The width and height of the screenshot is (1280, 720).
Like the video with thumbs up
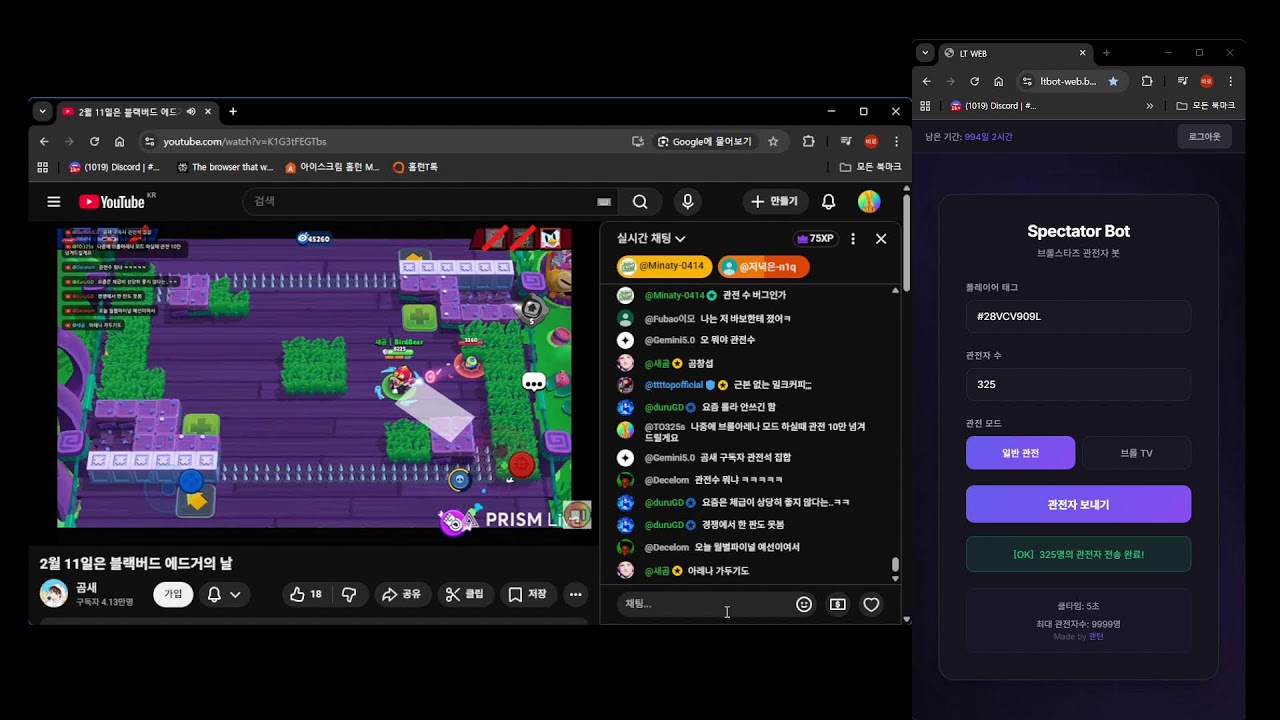coord(306,594)
